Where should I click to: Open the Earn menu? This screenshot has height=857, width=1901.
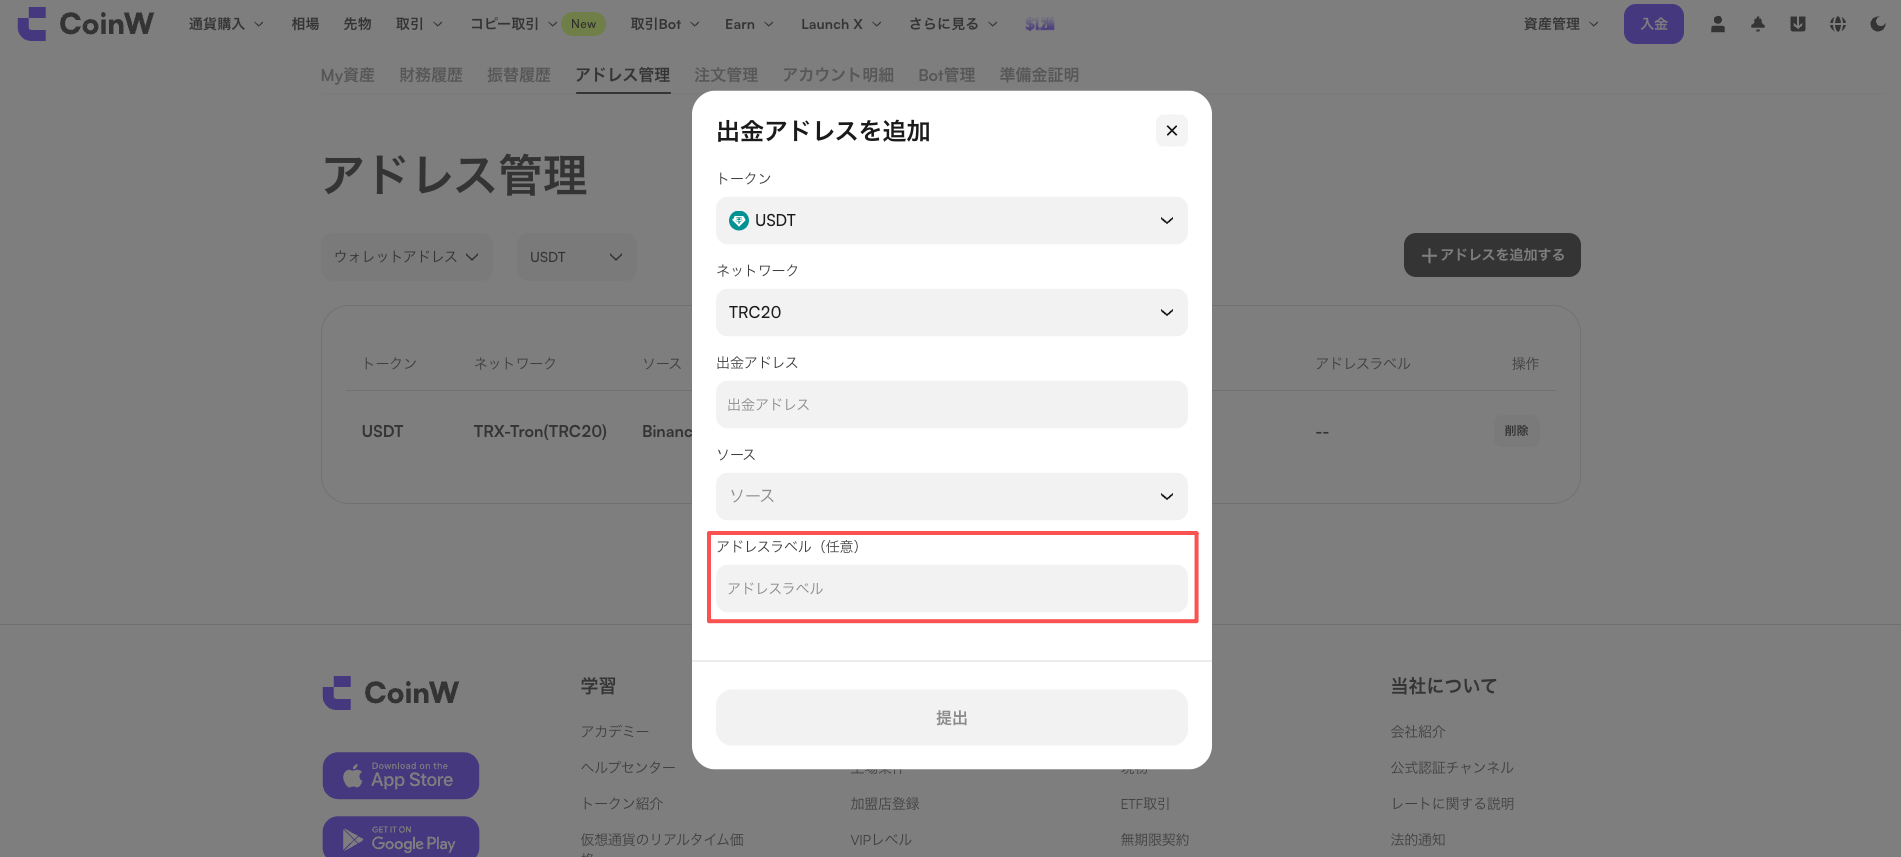pos(749,24)
